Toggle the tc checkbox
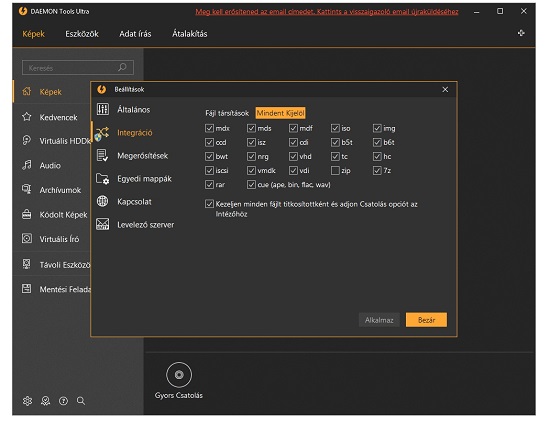 [x=335, y=156]
